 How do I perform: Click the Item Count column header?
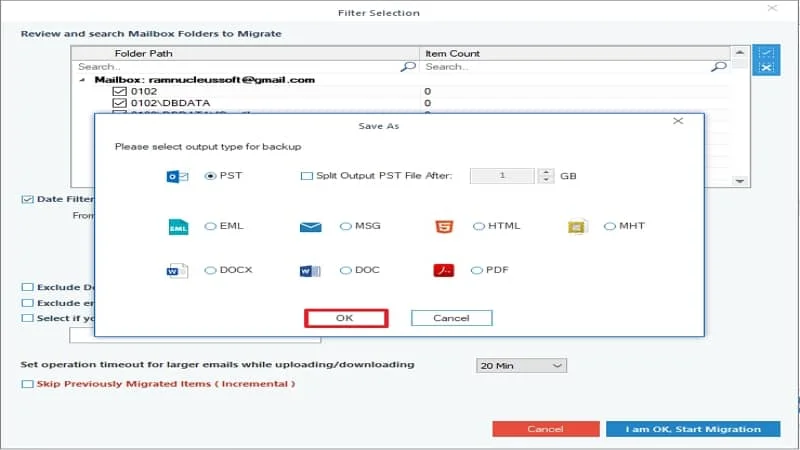575,53
